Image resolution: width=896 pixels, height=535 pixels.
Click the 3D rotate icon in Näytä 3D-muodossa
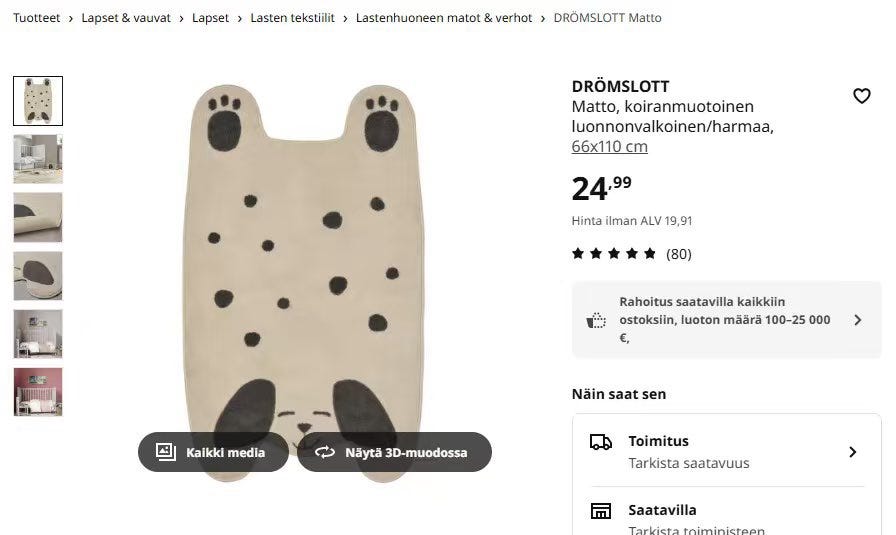(x=325, y=452)
